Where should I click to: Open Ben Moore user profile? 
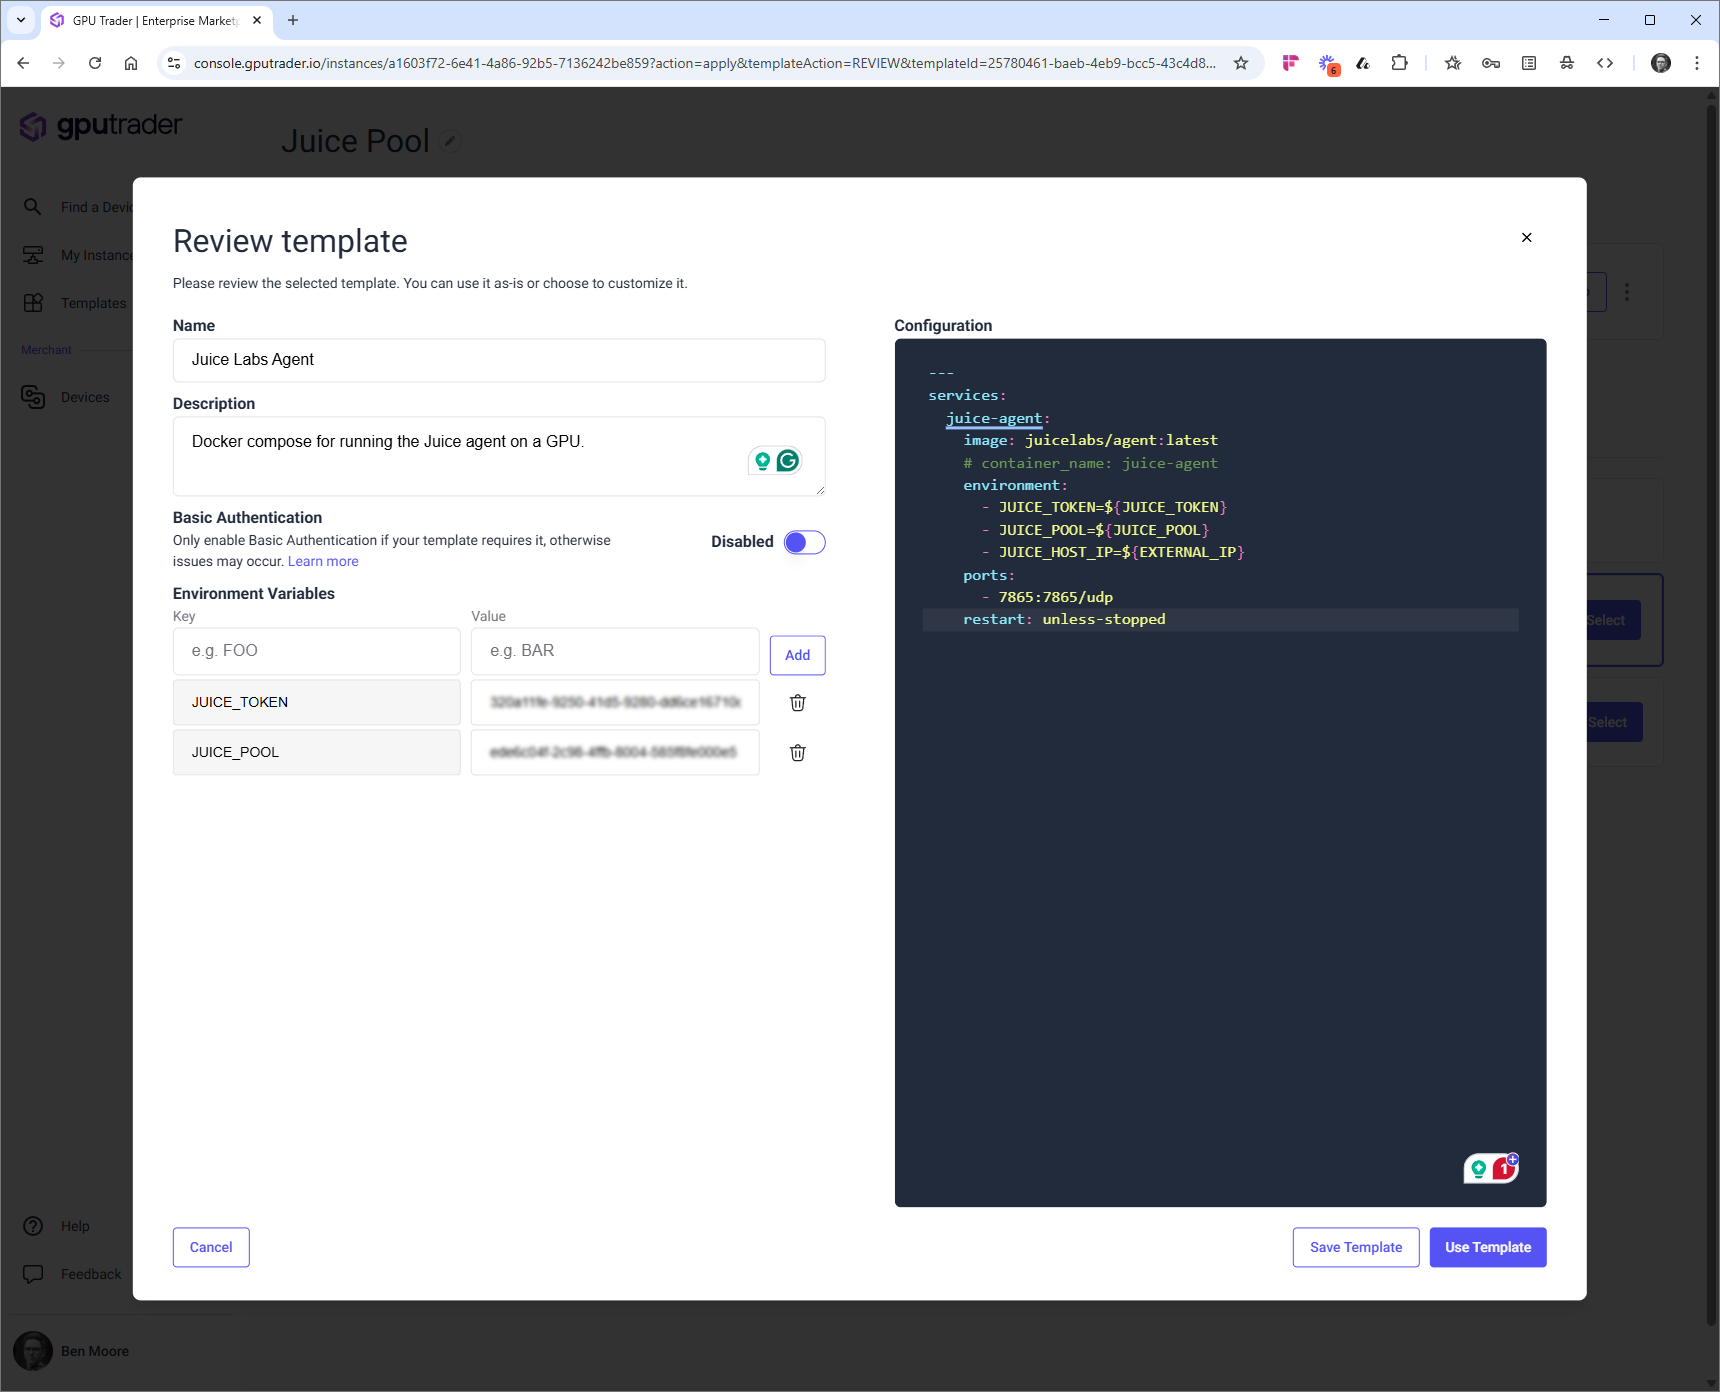tap(72, 1351)
